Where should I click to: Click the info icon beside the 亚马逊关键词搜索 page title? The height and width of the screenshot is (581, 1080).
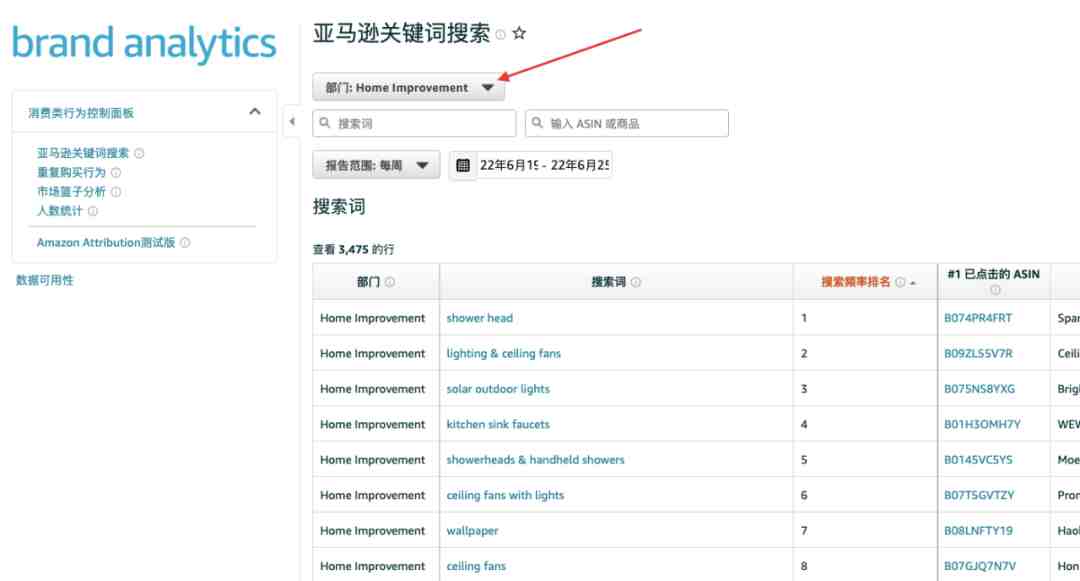tap(501, 34)
